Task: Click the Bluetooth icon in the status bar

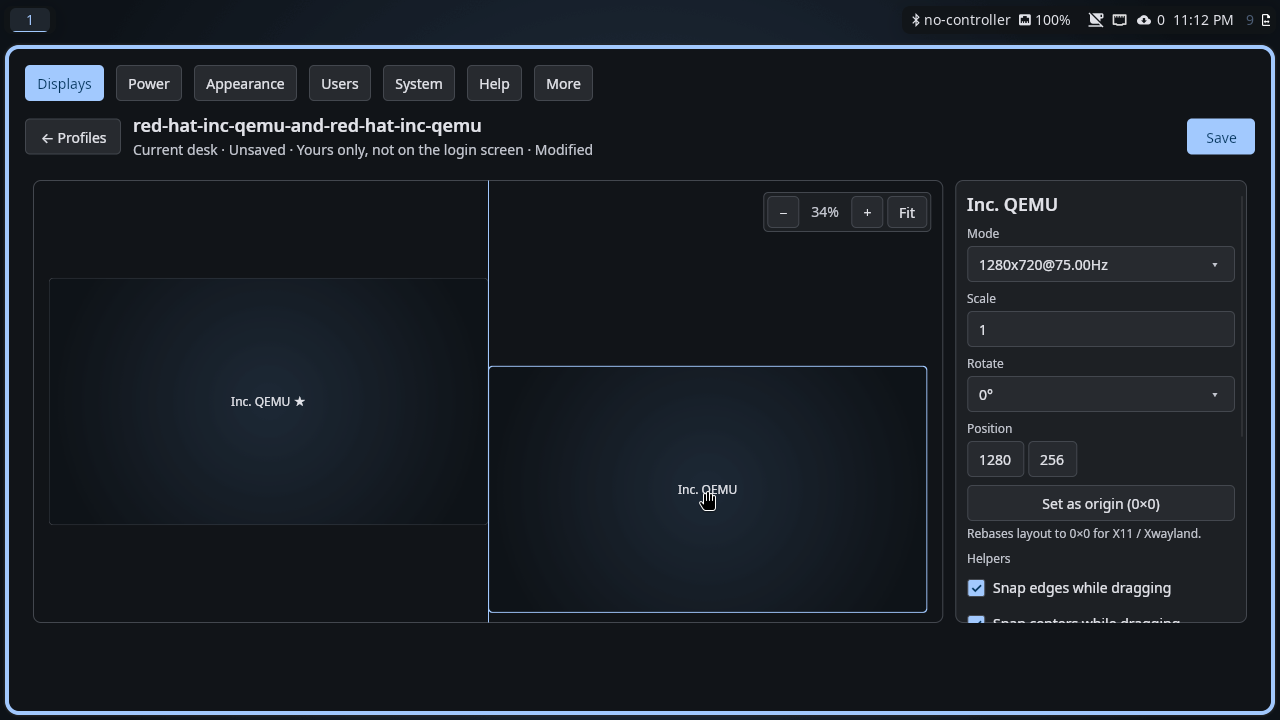Action: click(915, 20)
